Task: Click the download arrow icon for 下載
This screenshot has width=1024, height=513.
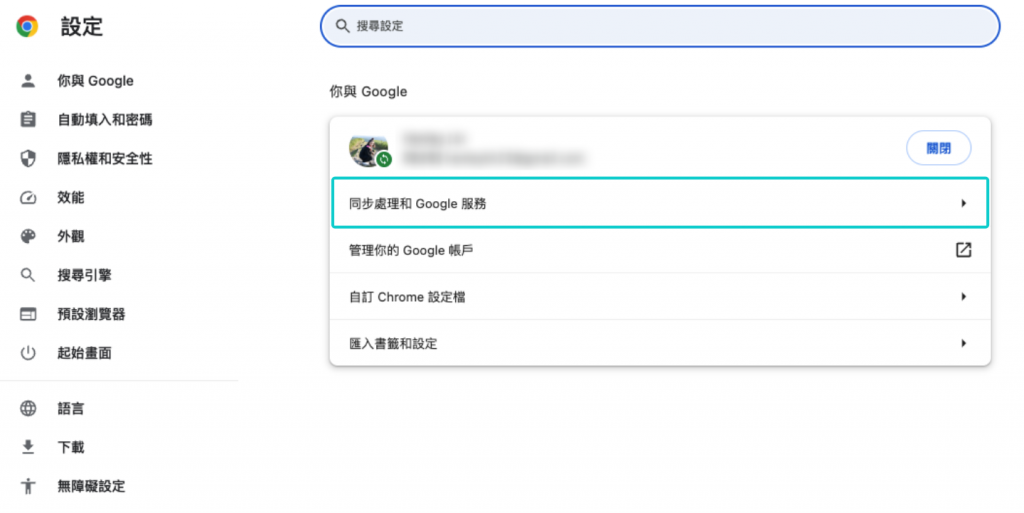Action: pos(28,447)
